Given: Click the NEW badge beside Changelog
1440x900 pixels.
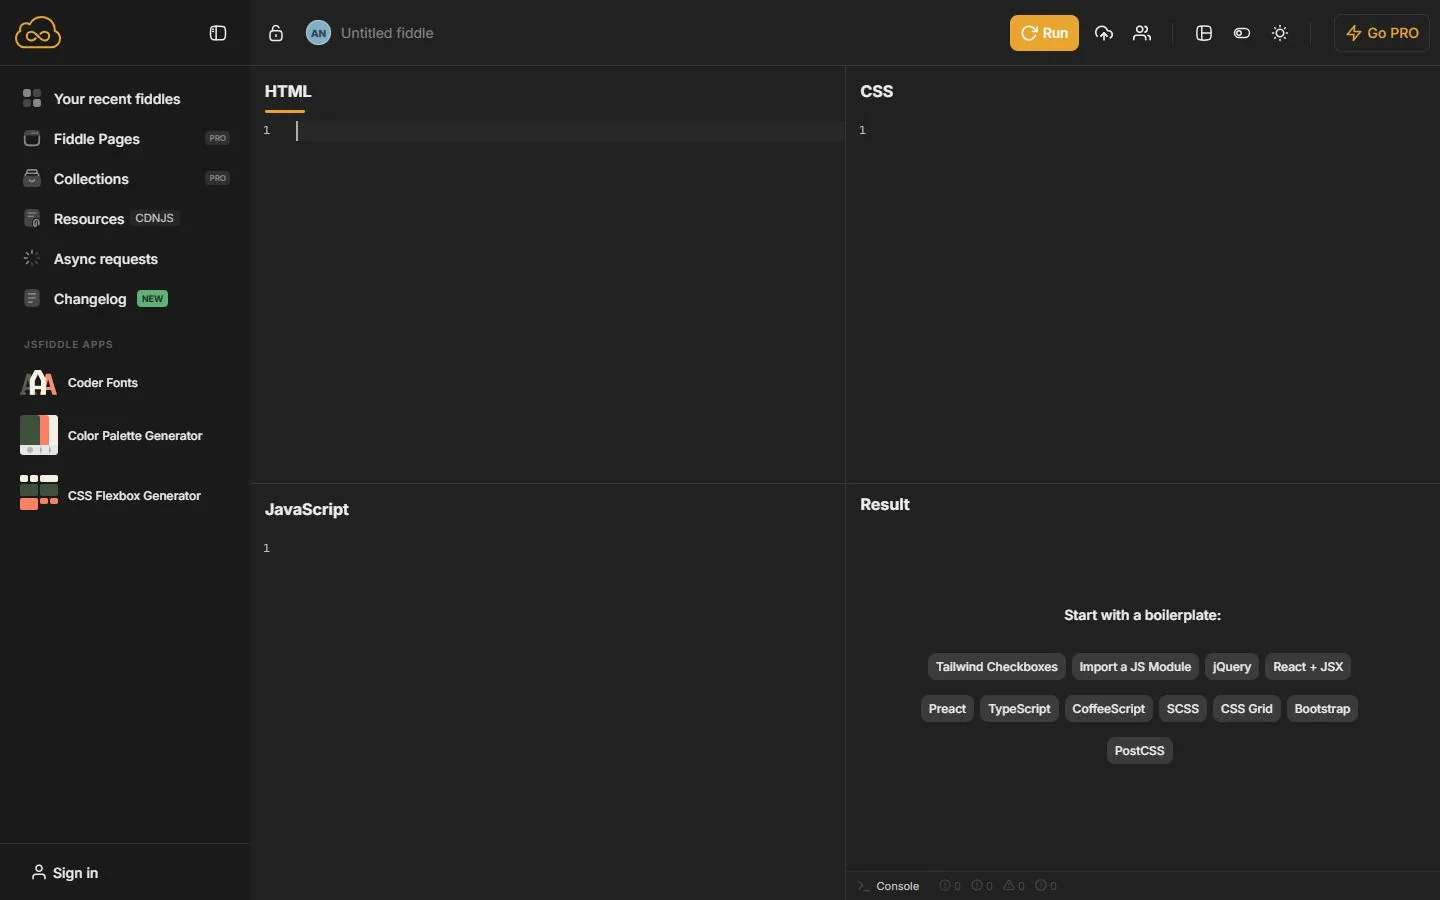Looking at the screenshot, I should coord(152,299).
